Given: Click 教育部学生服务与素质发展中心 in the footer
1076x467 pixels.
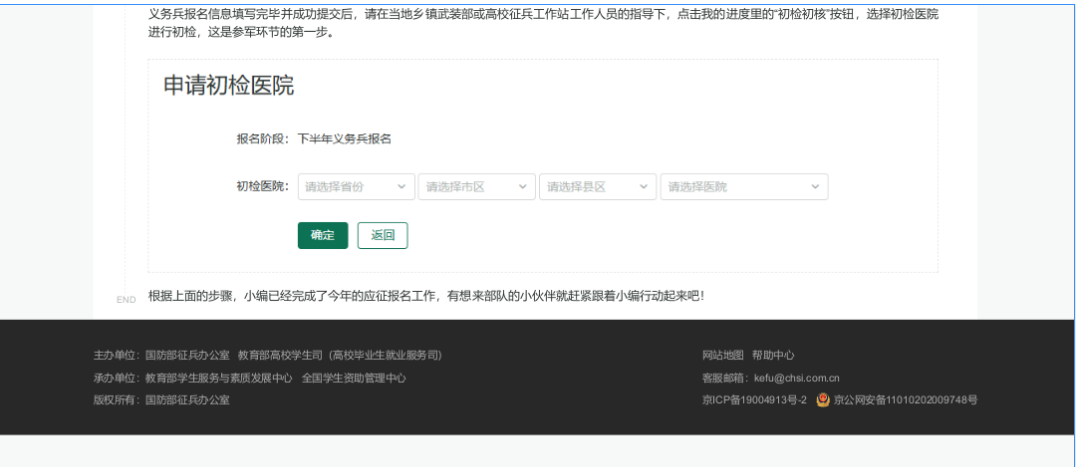Looking at the screenshot, I should pos(219,378).
